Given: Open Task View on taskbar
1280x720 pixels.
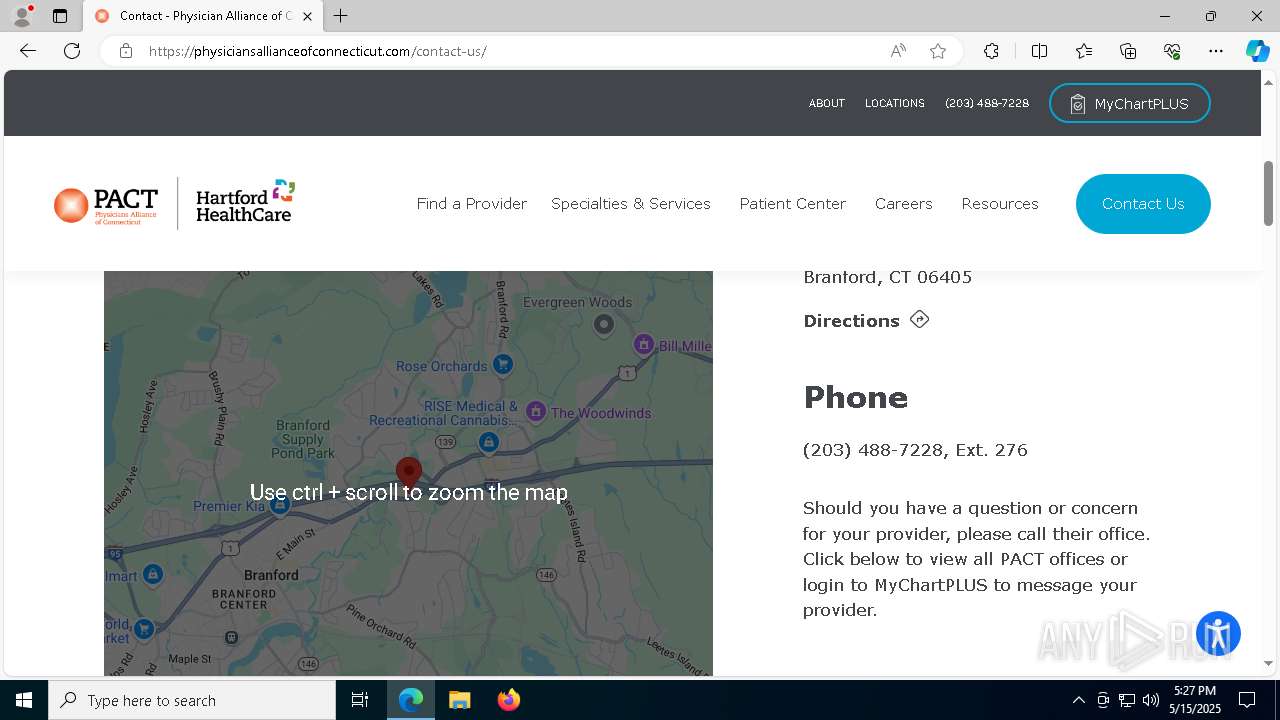Looking at the screenshot, I should pos(360,700).
